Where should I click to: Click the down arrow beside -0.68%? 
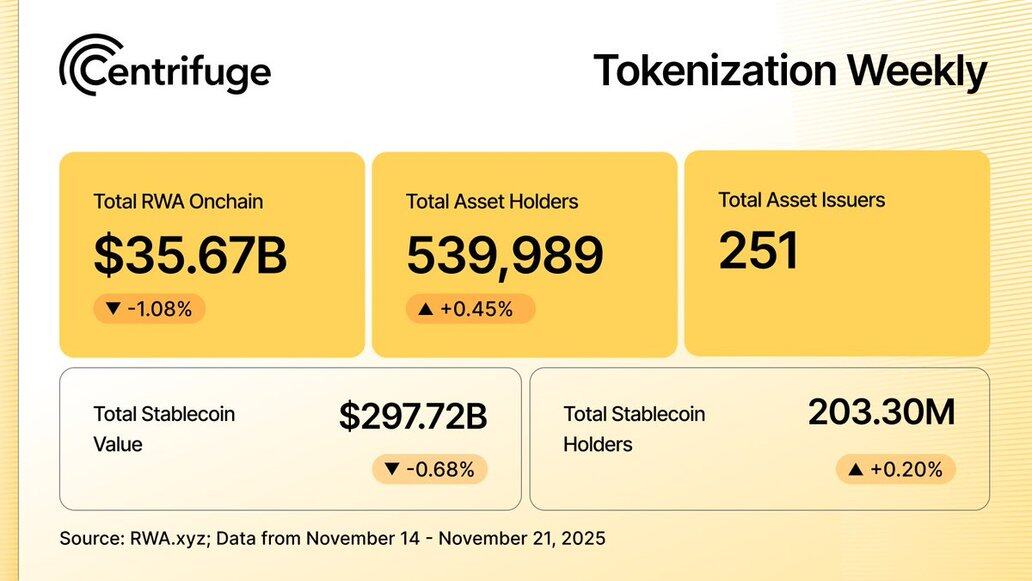pyautogui.click(x=392, y=469)
